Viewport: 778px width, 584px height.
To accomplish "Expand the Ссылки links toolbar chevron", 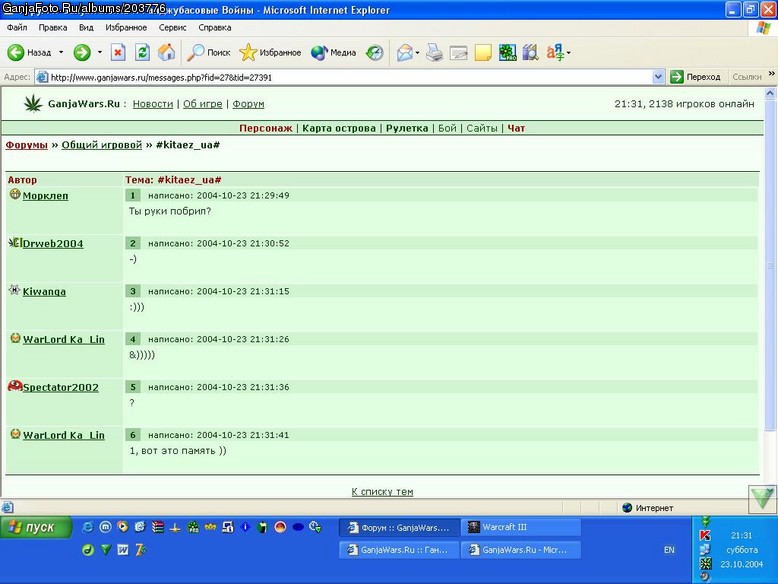I will coord(772,74).
